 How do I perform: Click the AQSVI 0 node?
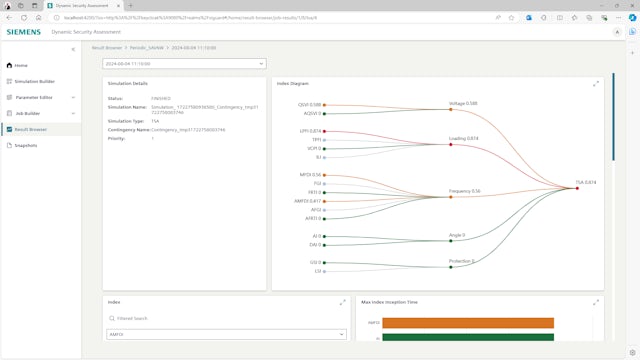(324, 114)
